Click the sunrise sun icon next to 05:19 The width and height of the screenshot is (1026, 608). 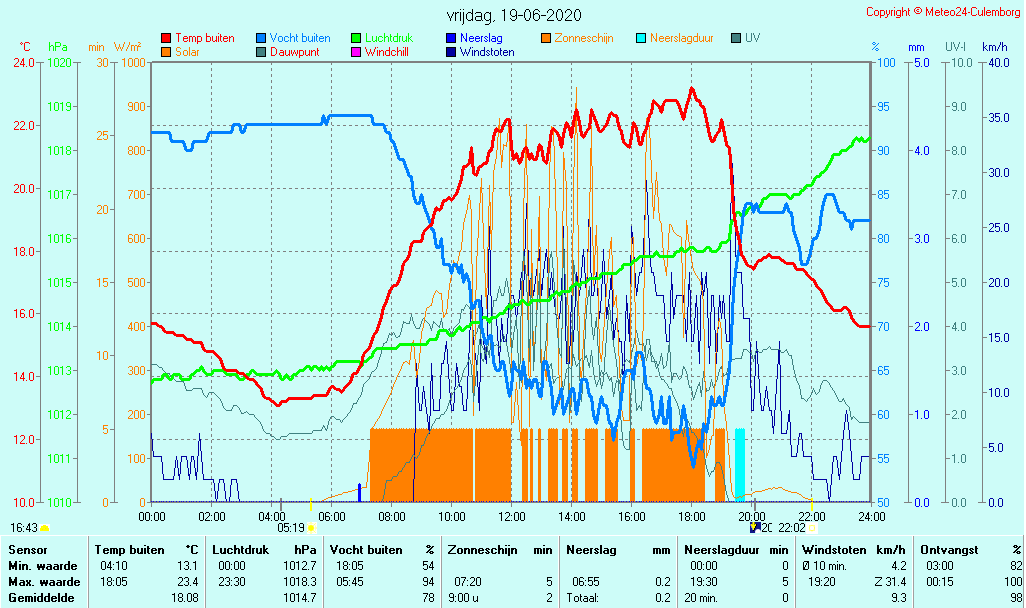pos(312,527)
